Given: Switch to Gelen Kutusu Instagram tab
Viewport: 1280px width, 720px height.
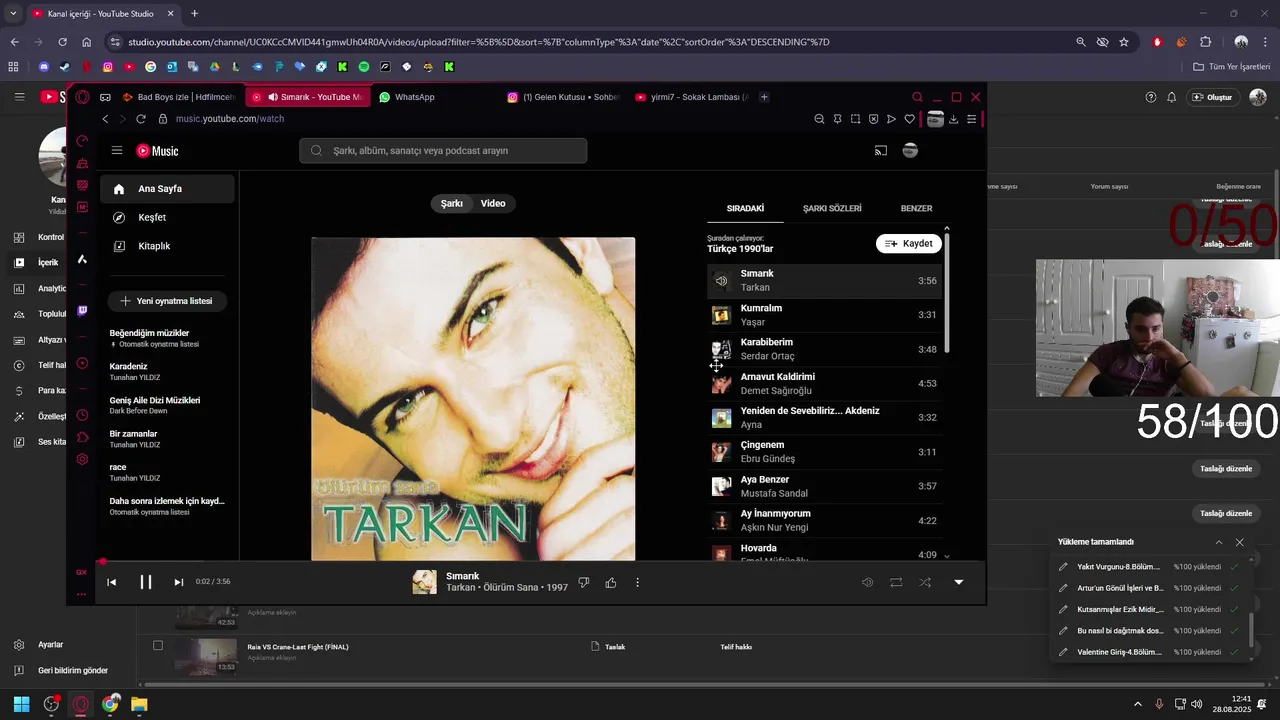Looking at the screenshot, I should click(564, 97).
